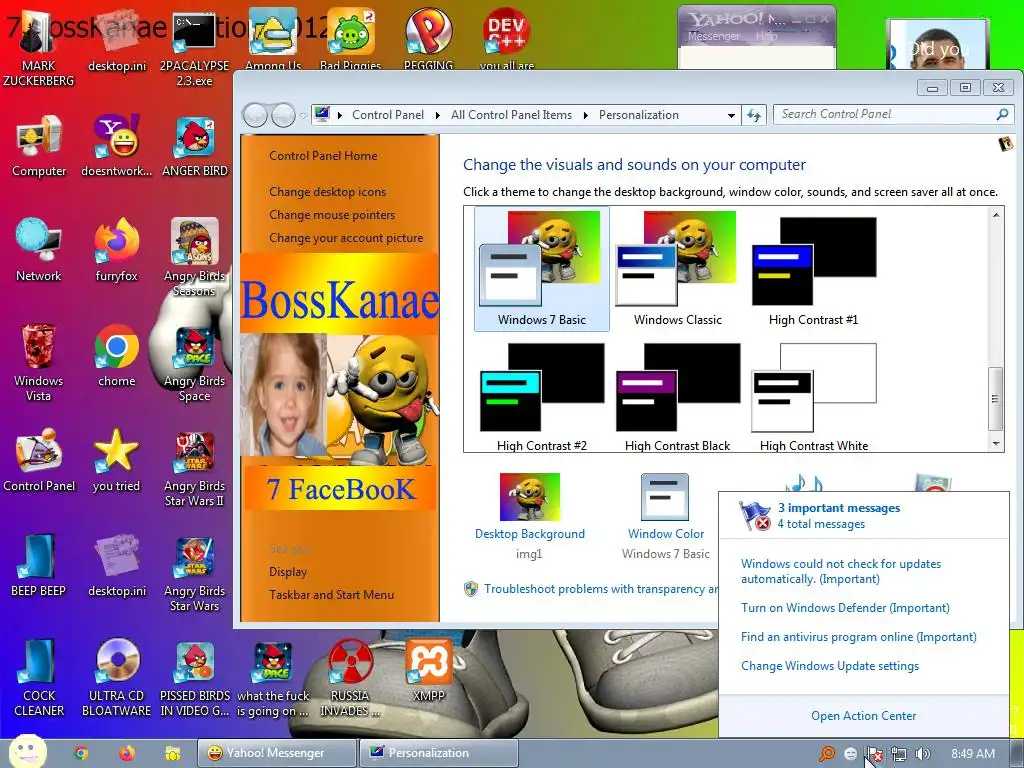Open the RUSSIA INVADES radiation icon
This screenshot has height=768, width=1024.
pyautogui.click(x=351, y=678)
